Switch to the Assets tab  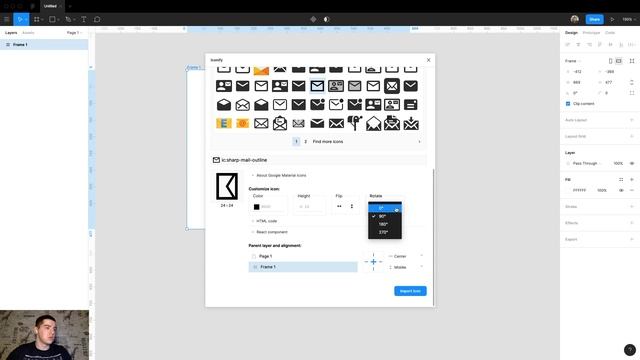[x=28, y=33]
